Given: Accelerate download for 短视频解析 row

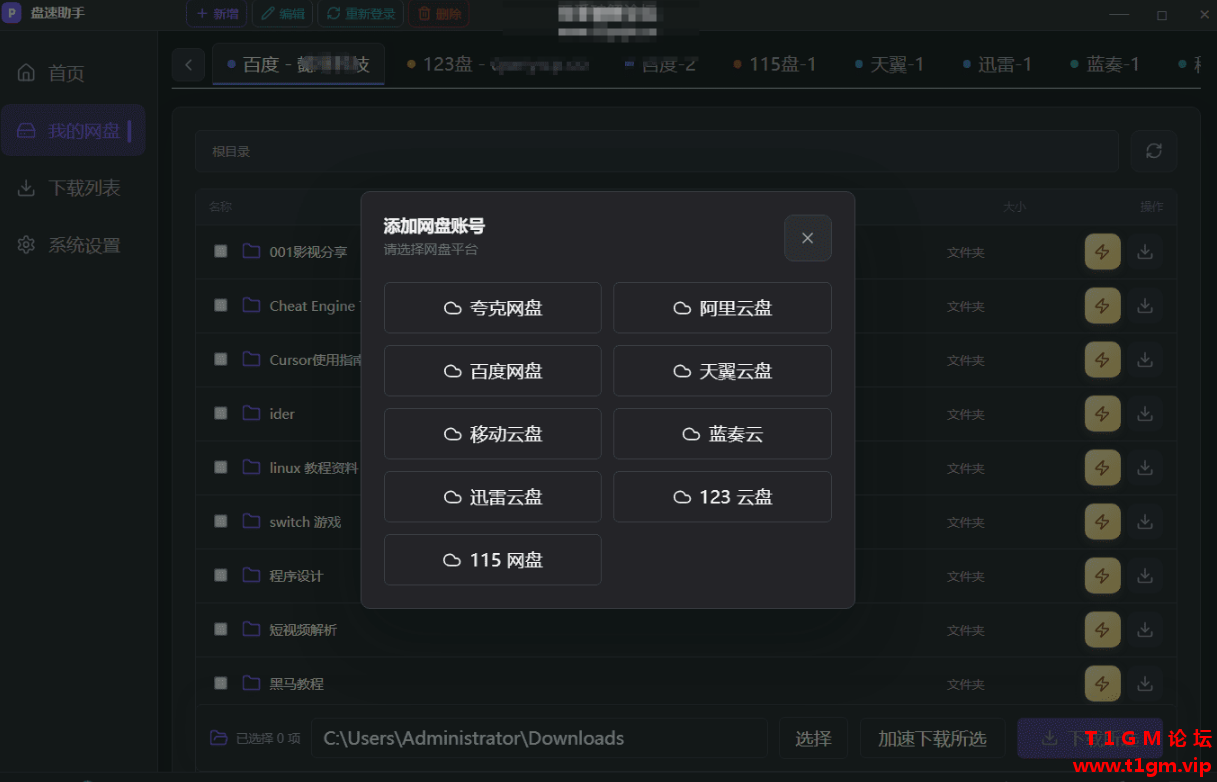Looking at the screenshot, I should click(1103, 630).
